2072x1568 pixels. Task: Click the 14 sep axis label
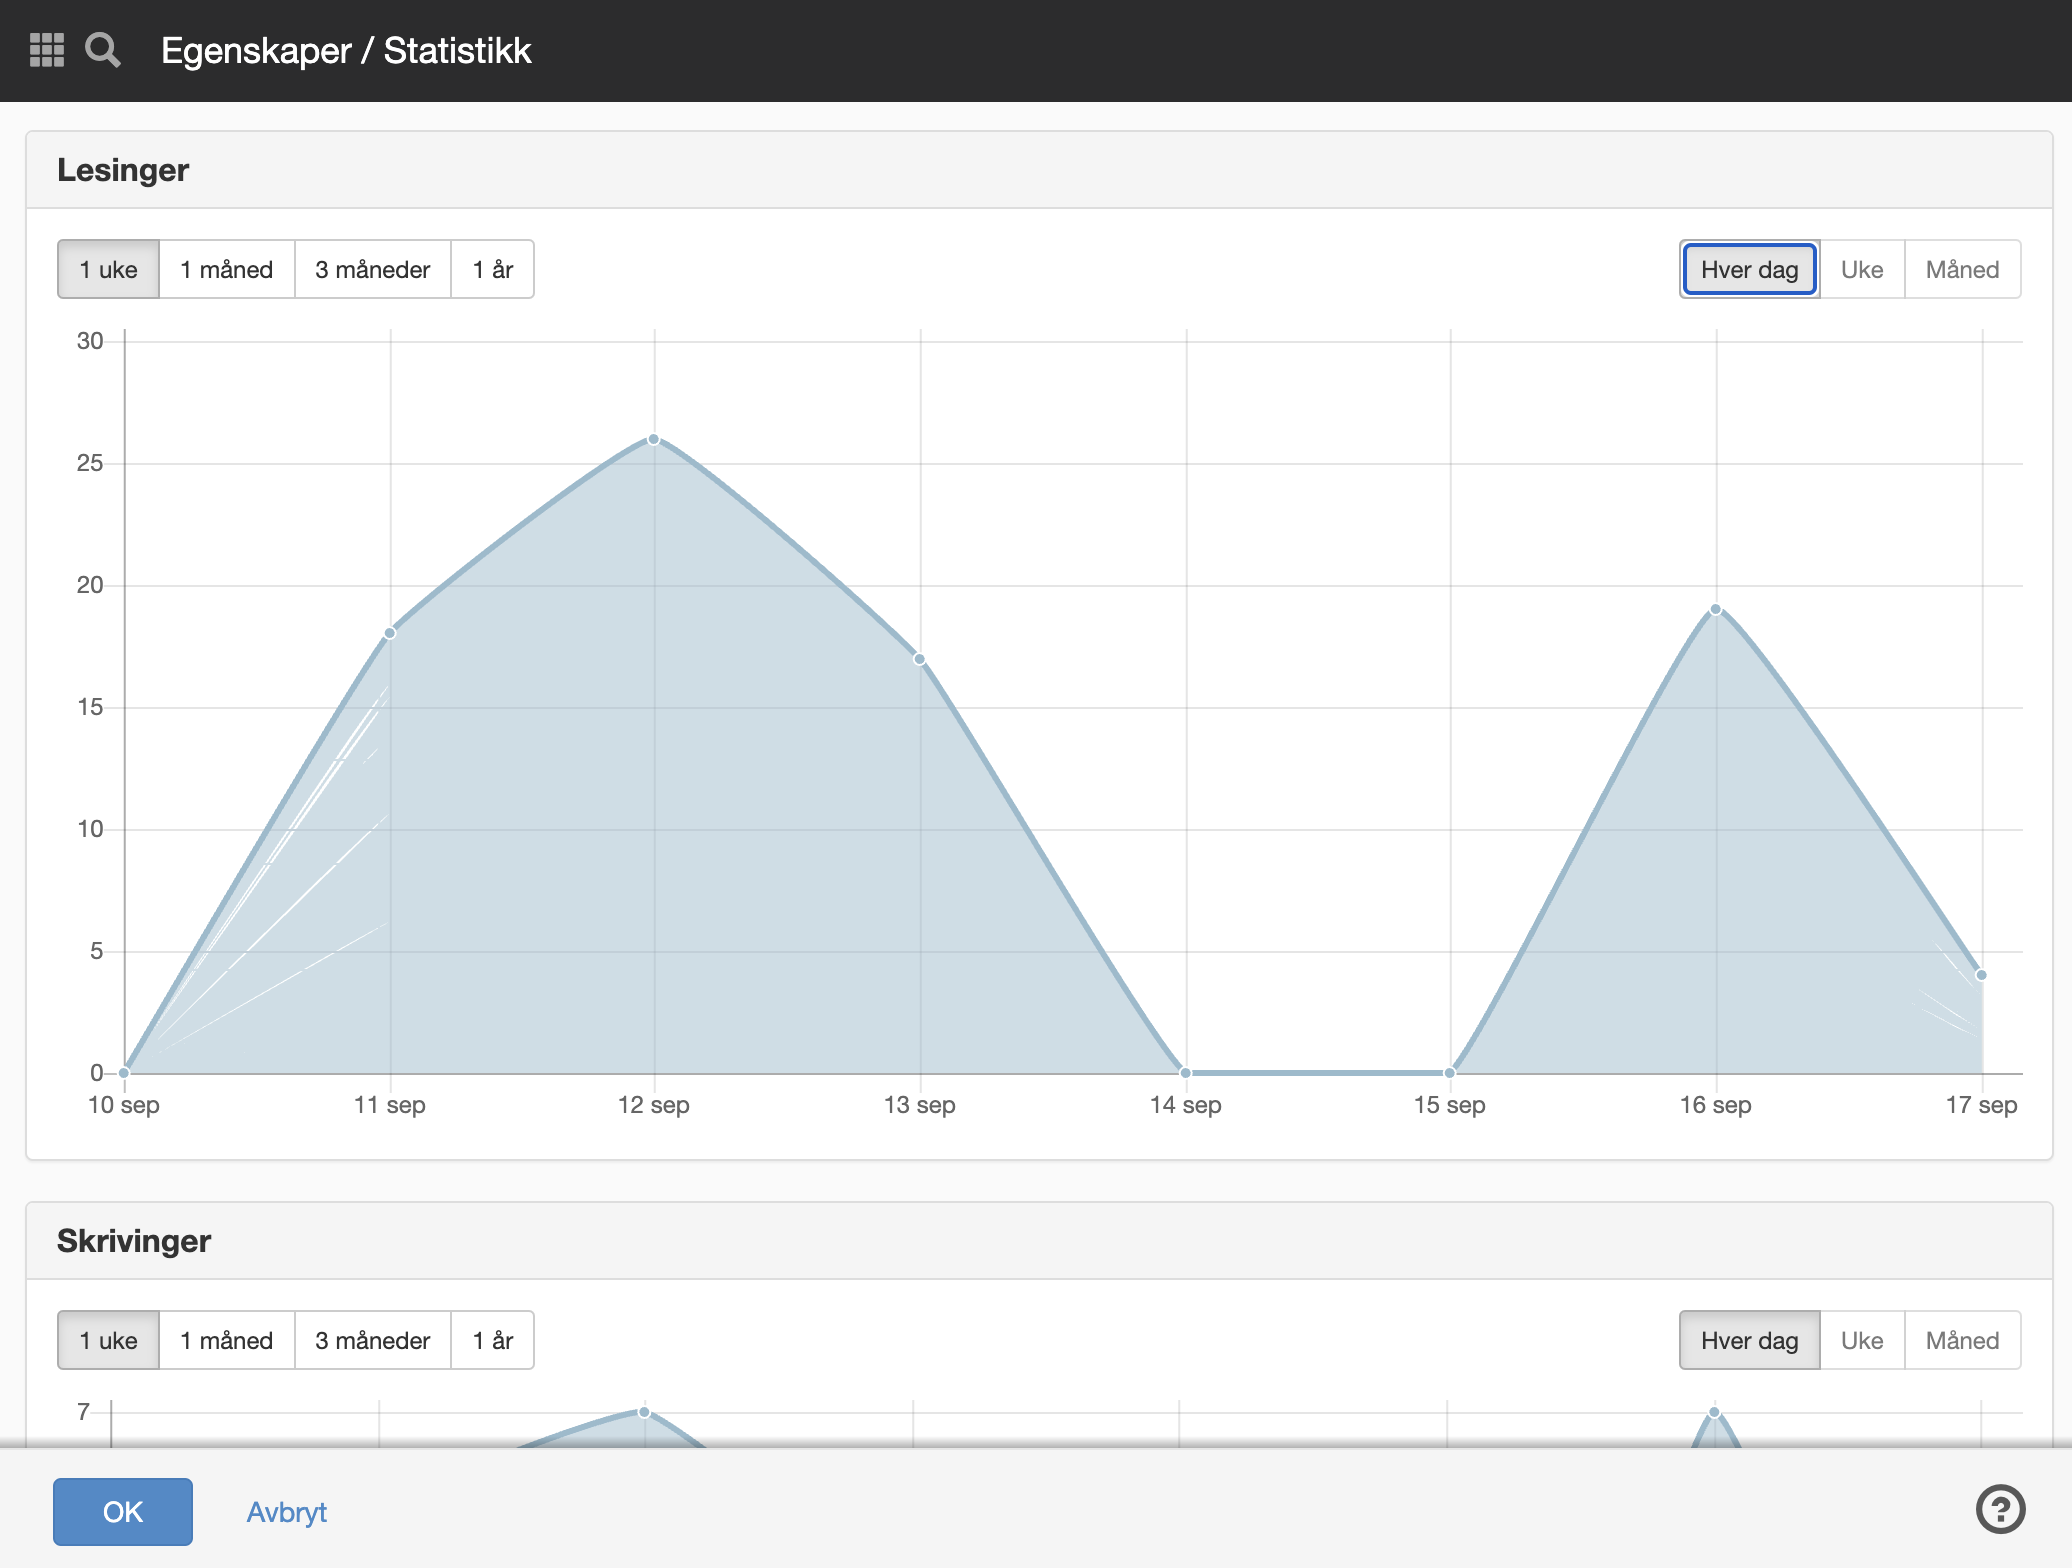point(1186,1105)
